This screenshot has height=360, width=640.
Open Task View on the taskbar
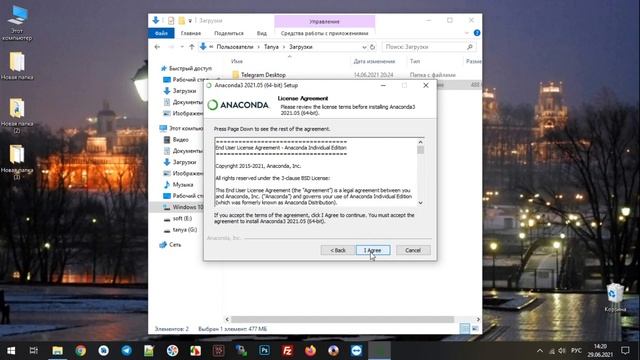[34, 351]
